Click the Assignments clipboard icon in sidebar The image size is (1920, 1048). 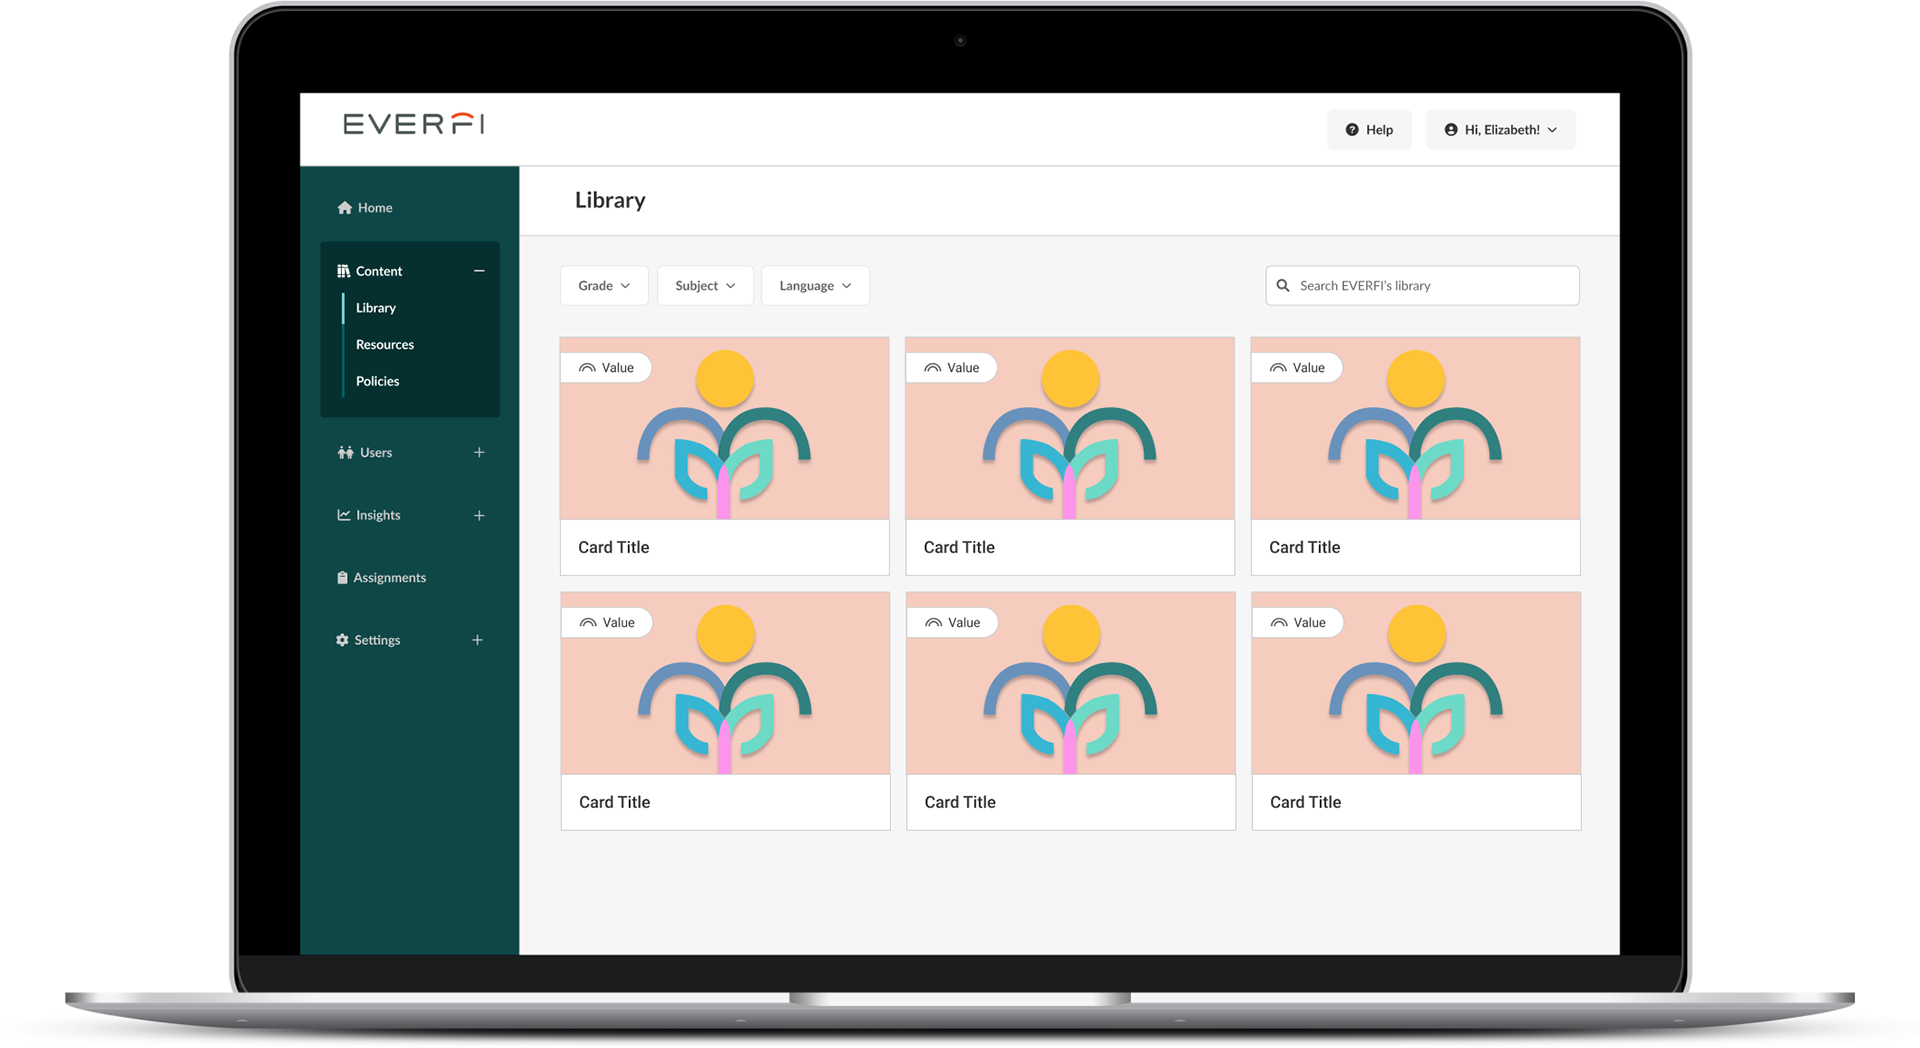coord(342,578)
